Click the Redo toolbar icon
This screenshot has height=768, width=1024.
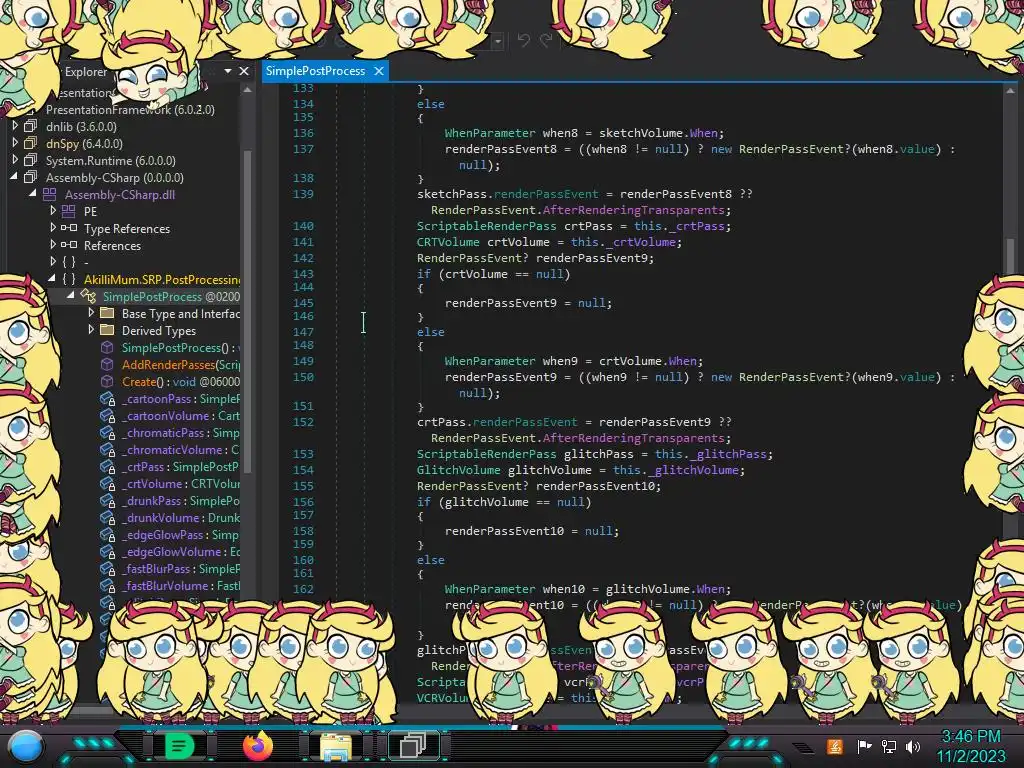point(546,40)
